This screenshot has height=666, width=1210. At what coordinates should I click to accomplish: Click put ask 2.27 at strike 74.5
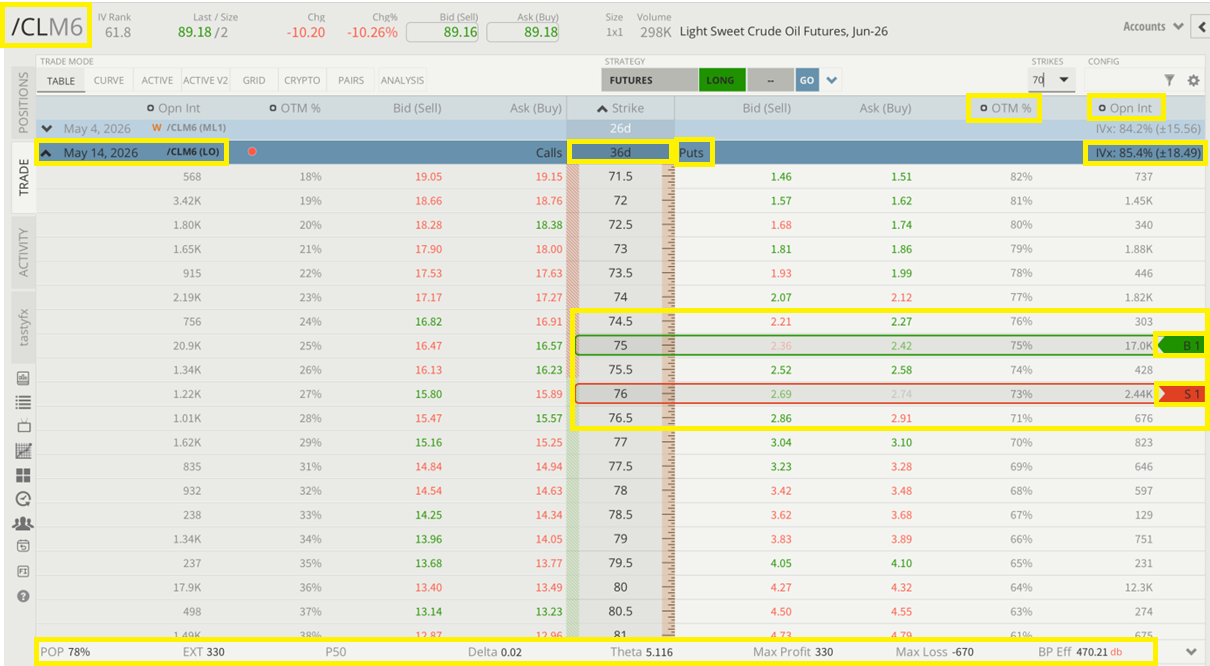pyautogui.click(x=902, y=322)
